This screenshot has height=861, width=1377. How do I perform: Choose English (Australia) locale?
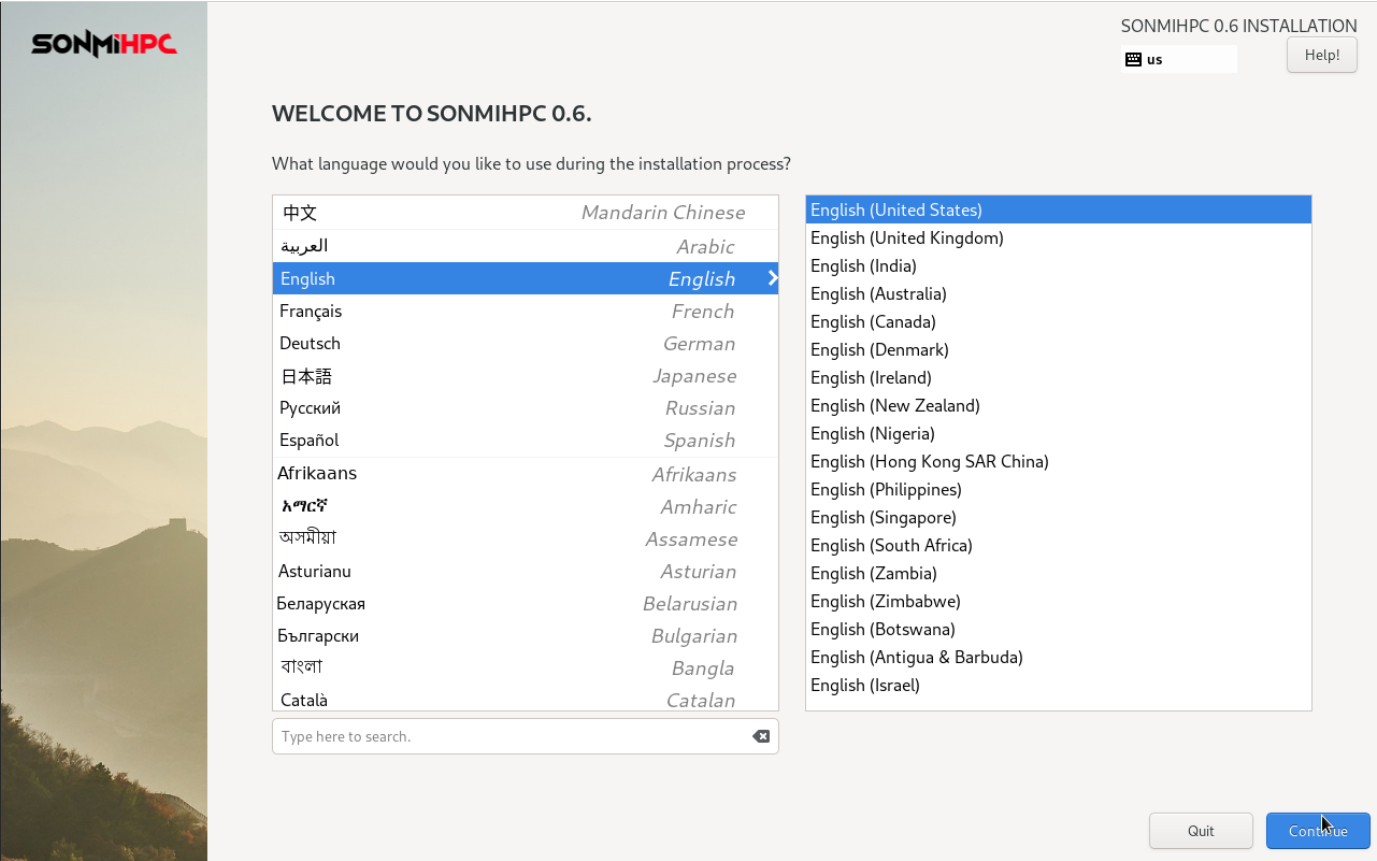click(1058, 294)
